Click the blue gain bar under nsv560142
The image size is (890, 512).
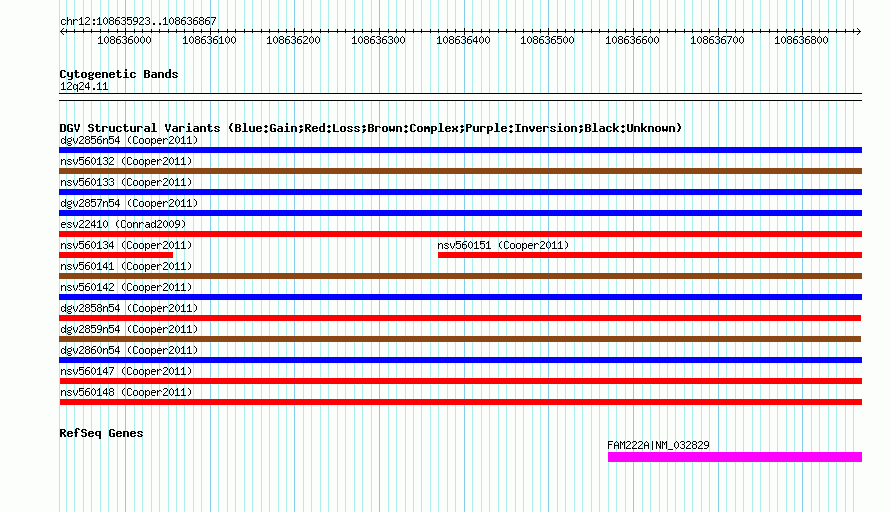(x=460, y=297)
